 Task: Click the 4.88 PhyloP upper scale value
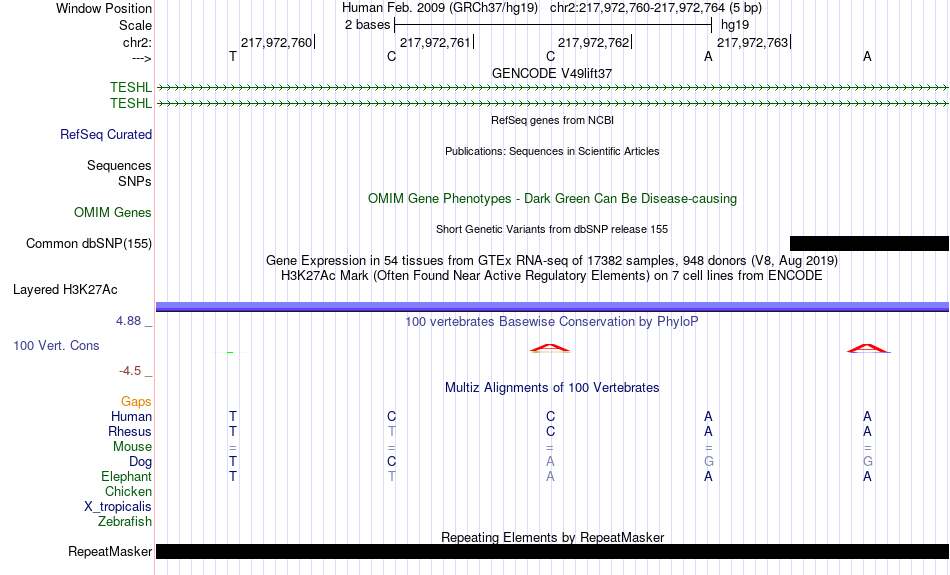click(x=128, y=321)
